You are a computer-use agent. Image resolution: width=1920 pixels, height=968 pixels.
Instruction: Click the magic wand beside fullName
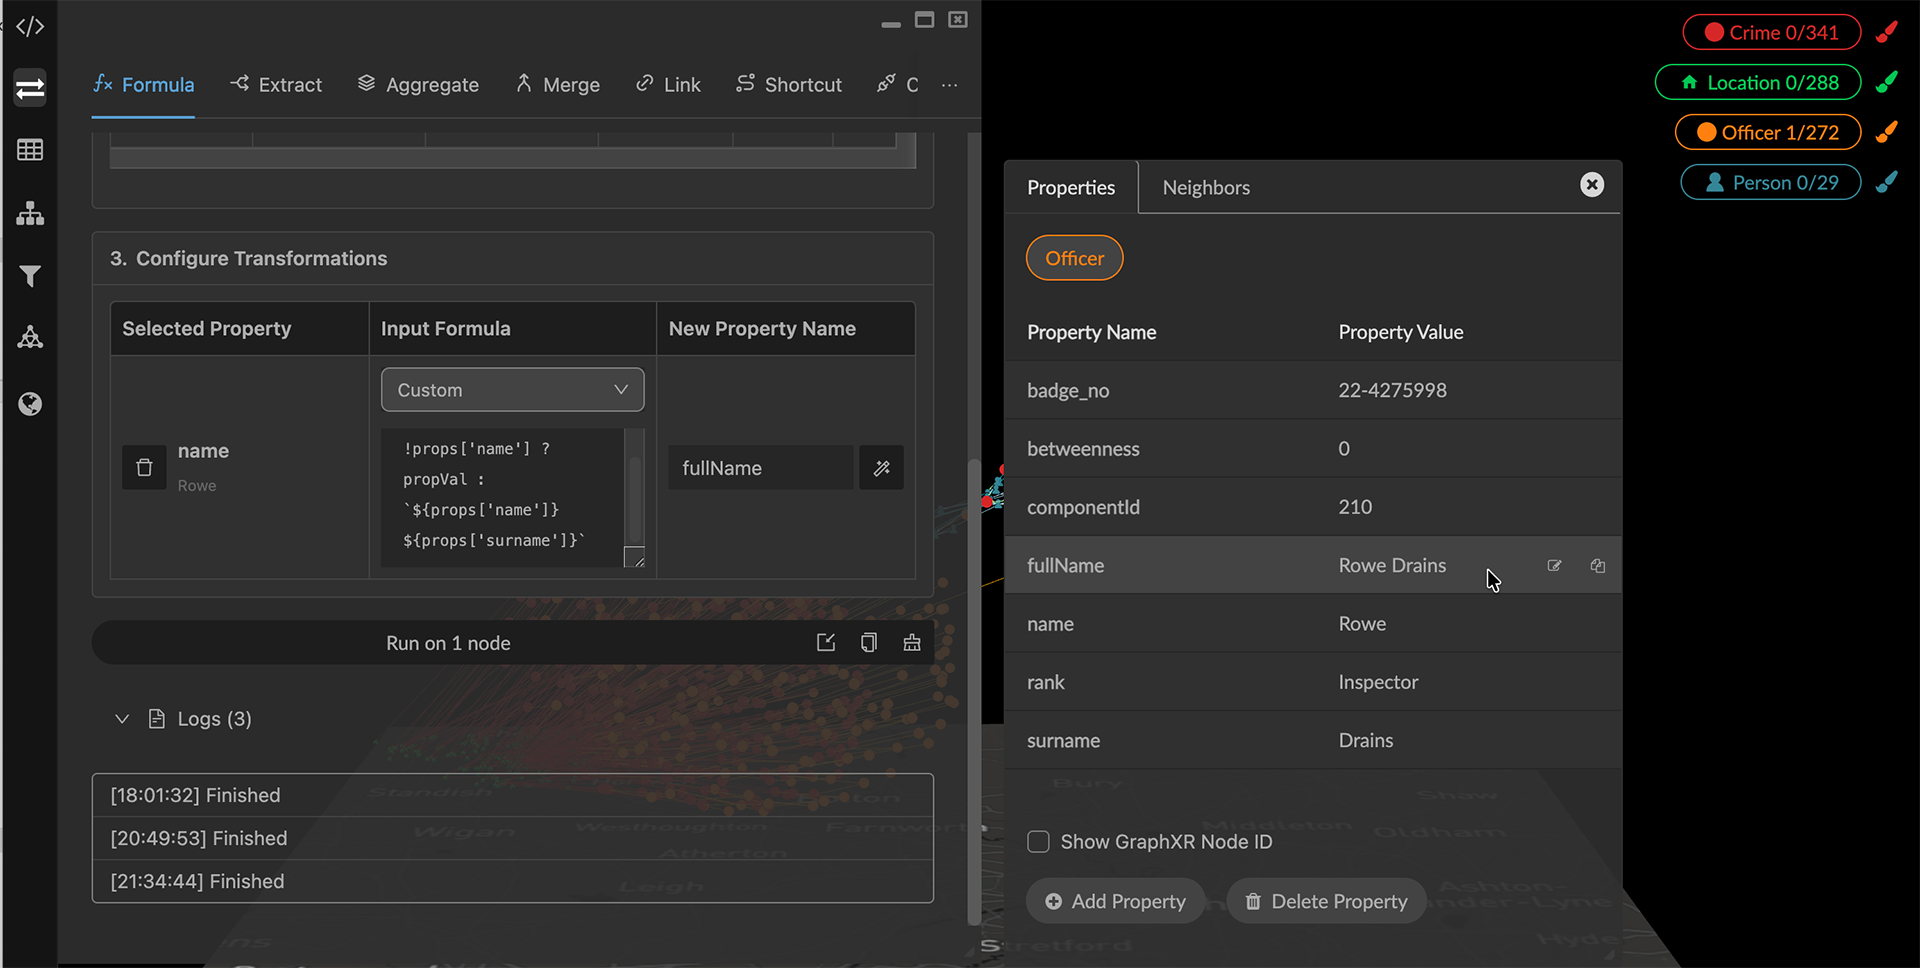[881, 468]
